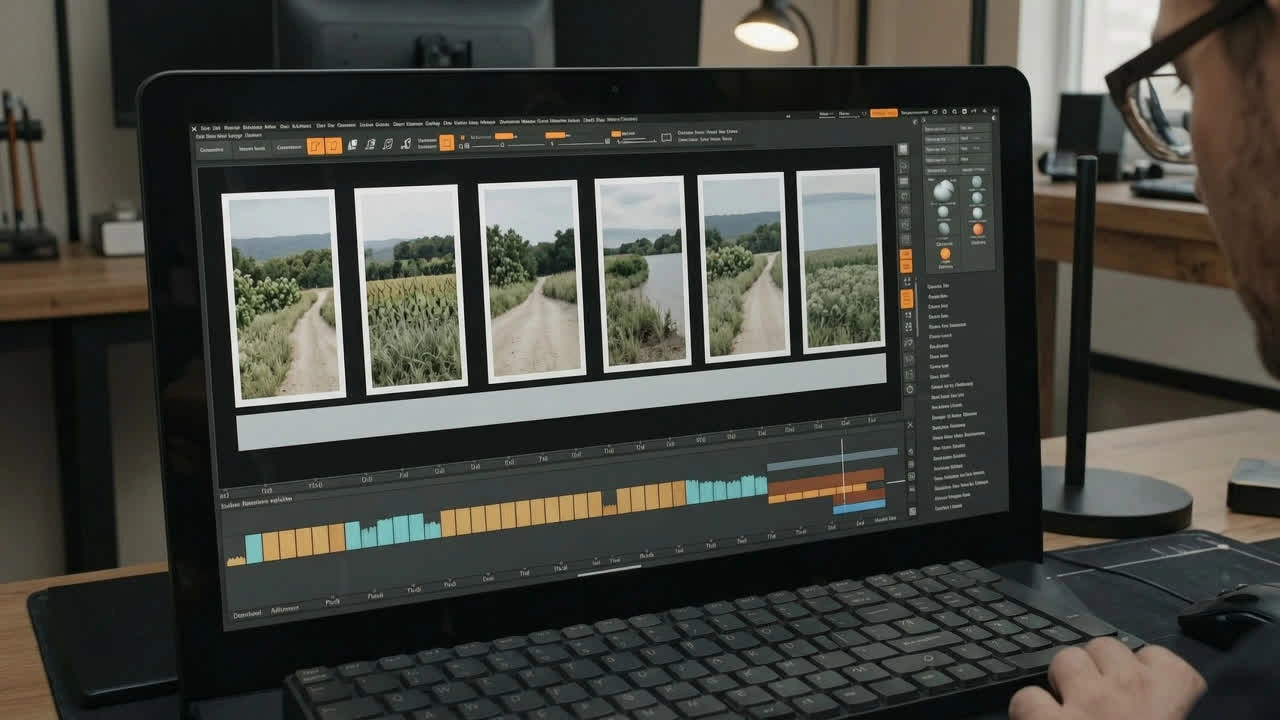Viewport: 1280px width, 720px height.
Task: Select the long grey-blue bar above the orange tracks
Action: [x=832, y=459]
